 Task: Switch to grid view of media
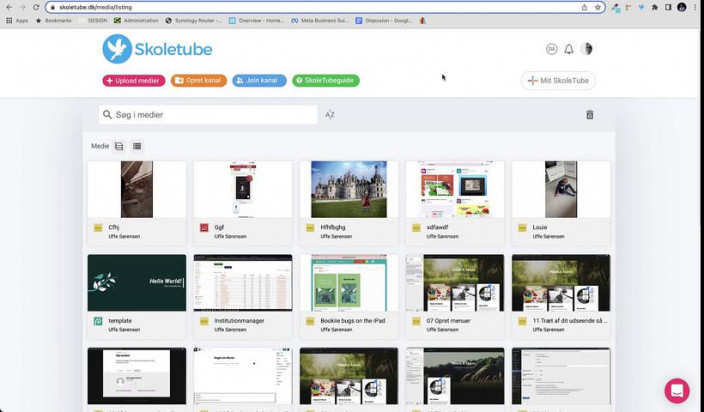(x=119, y=146)
